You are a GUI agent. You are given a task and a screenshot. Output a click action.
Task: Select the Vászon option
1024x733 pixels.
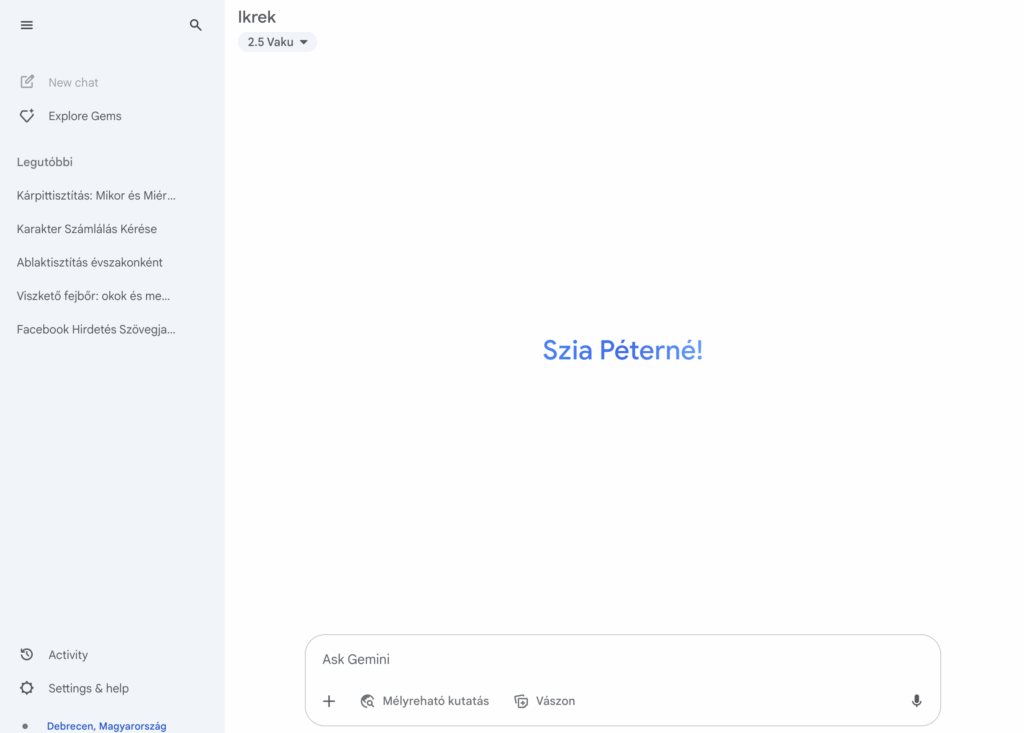click(545, 701)
